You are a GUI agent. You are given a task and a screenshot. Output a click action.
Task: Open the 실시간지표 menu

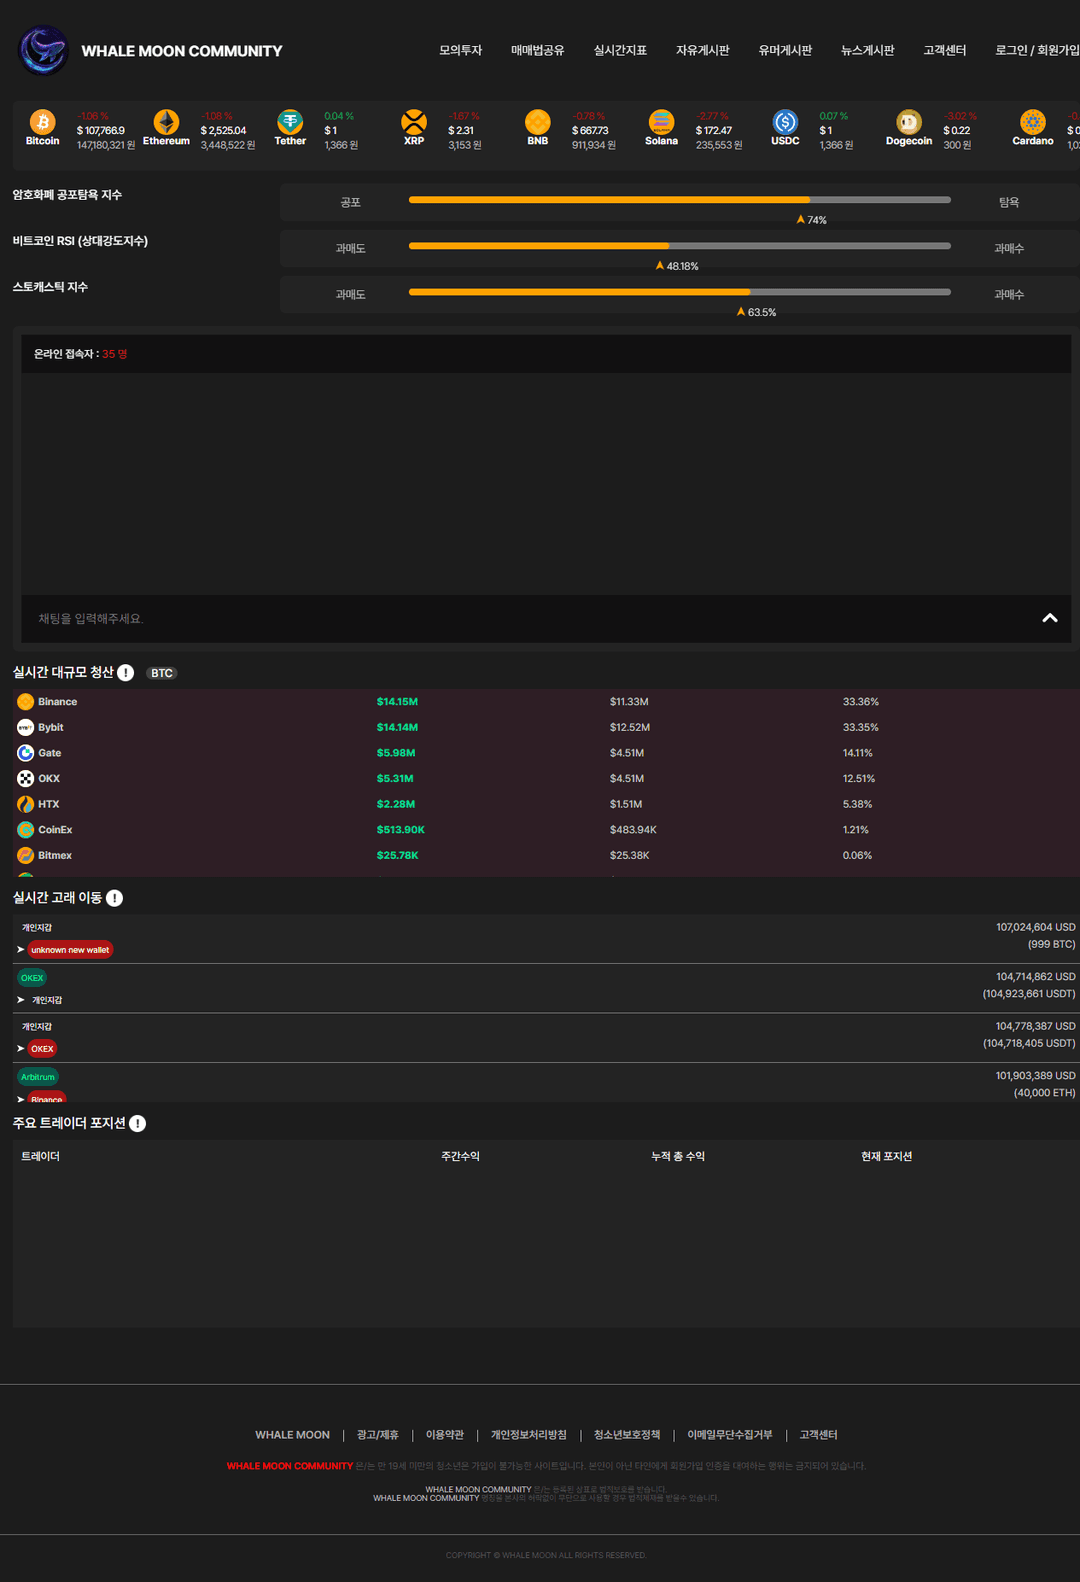[x=620, y=50]
